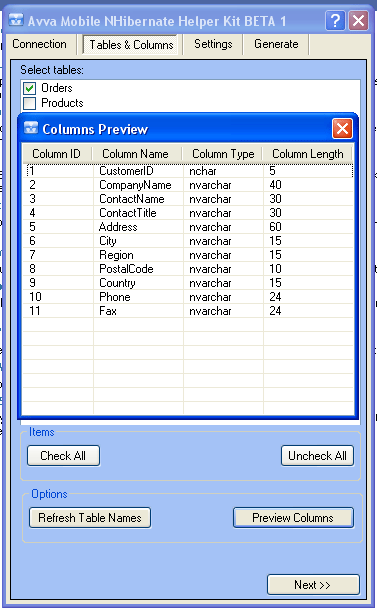Screen dimensions: 377x610
Task: Click the help question mark icon
Action: click(335, 21)
